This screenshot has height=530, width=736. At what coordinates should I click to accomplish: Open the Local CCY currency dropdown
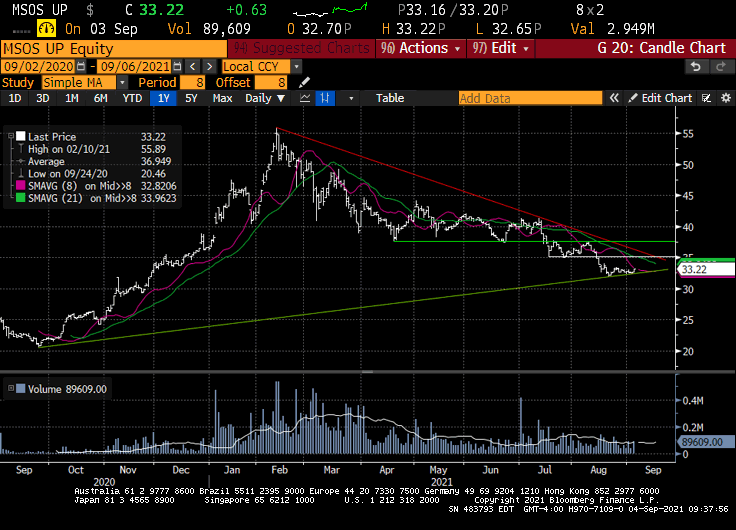(296, 67)
